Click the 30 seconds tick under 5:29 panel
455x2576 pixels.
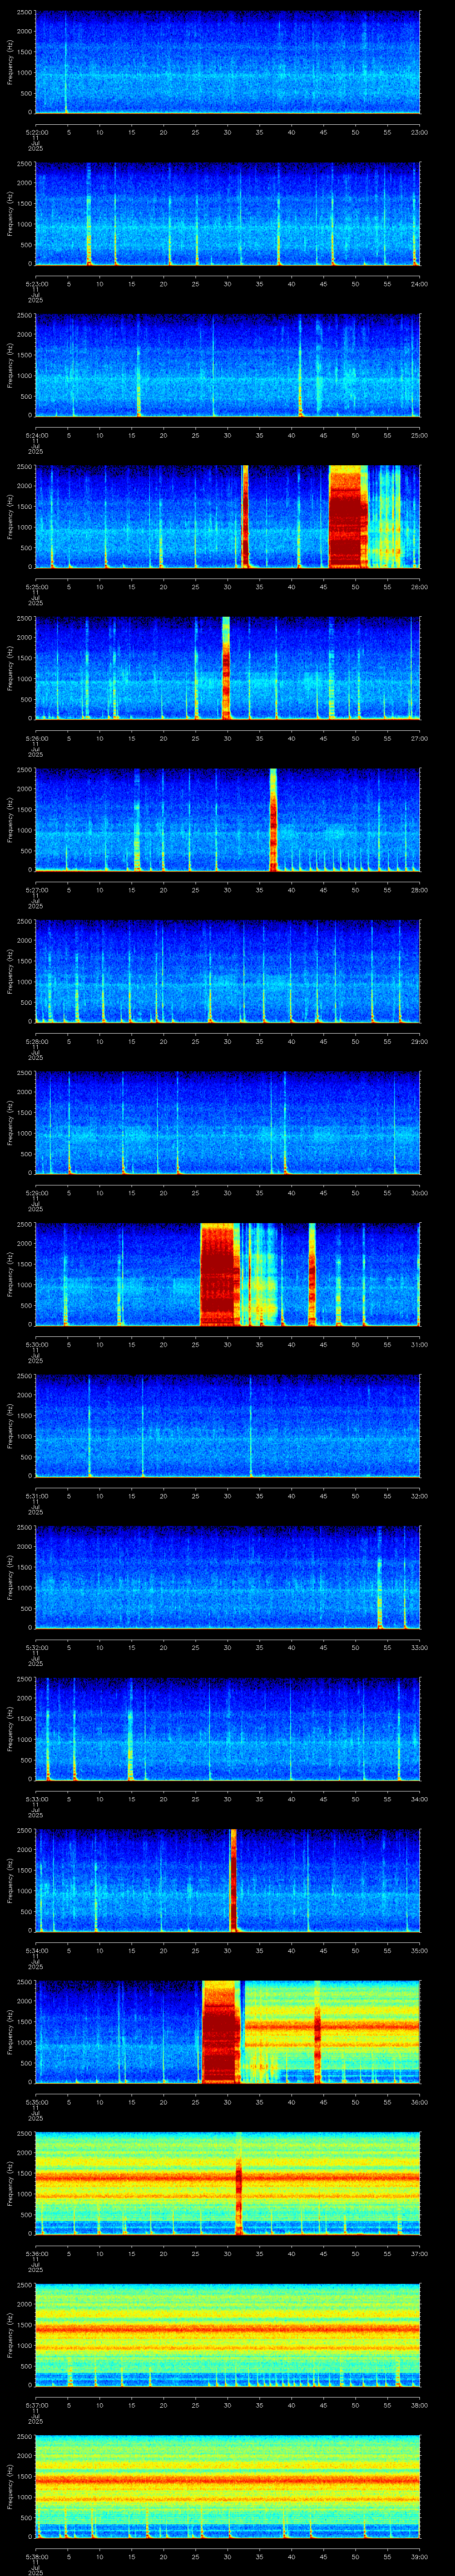[x=227, y=1193]
